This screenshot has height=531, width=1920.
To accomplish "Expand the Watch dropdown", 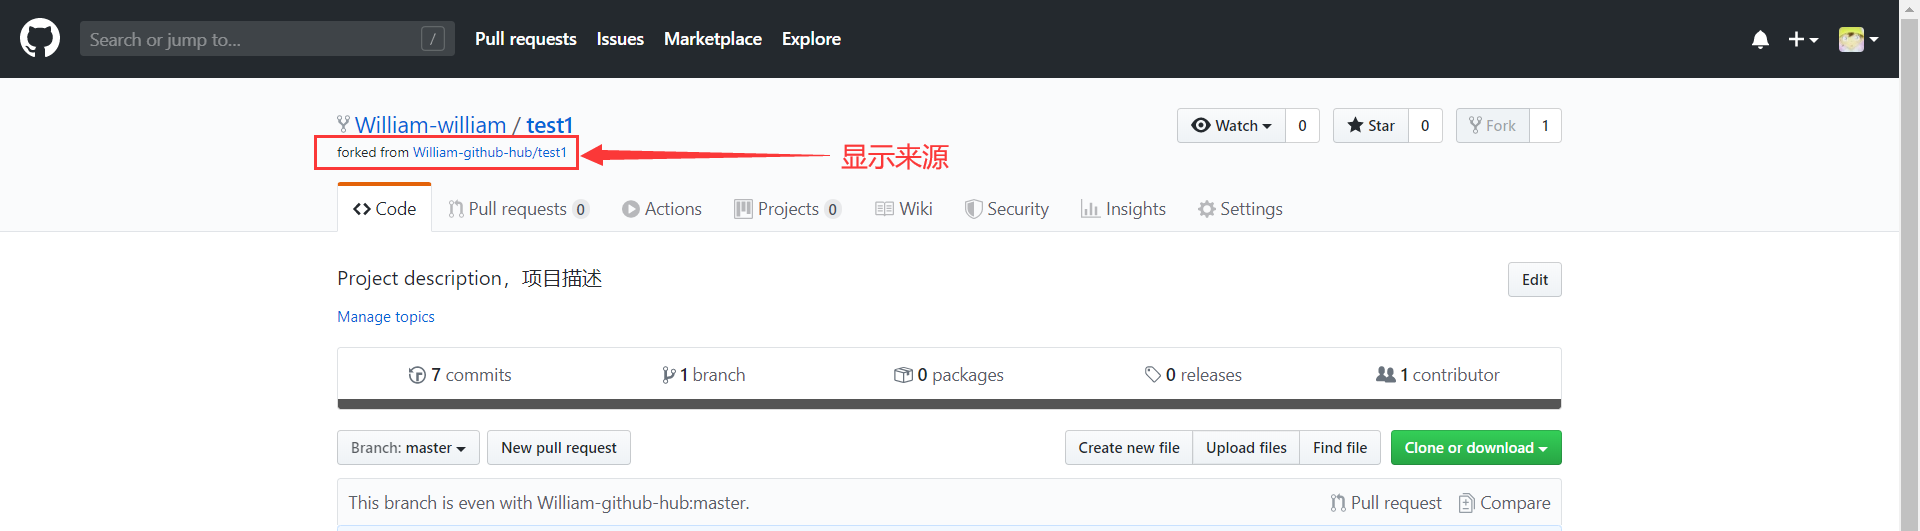I will pos(1231,125).
